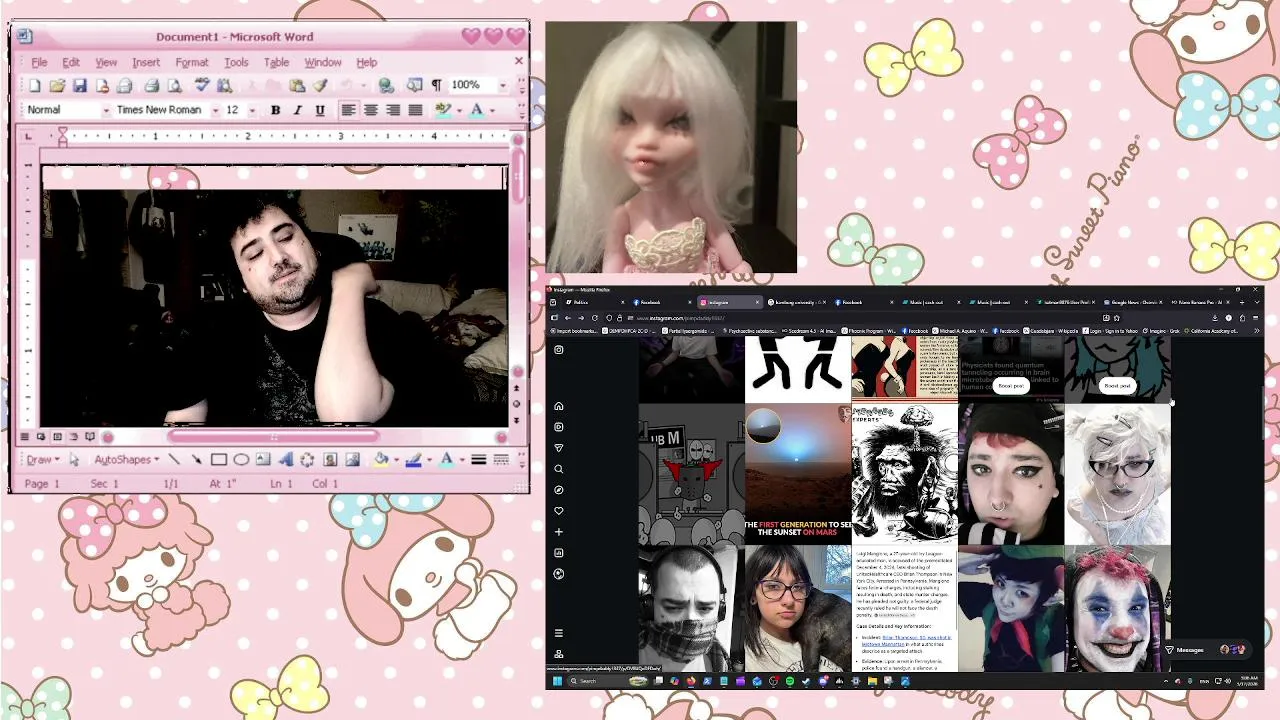Click the Select Objects pointer icon
This screenshot has width=1280, height=720.
coord(74,460)
